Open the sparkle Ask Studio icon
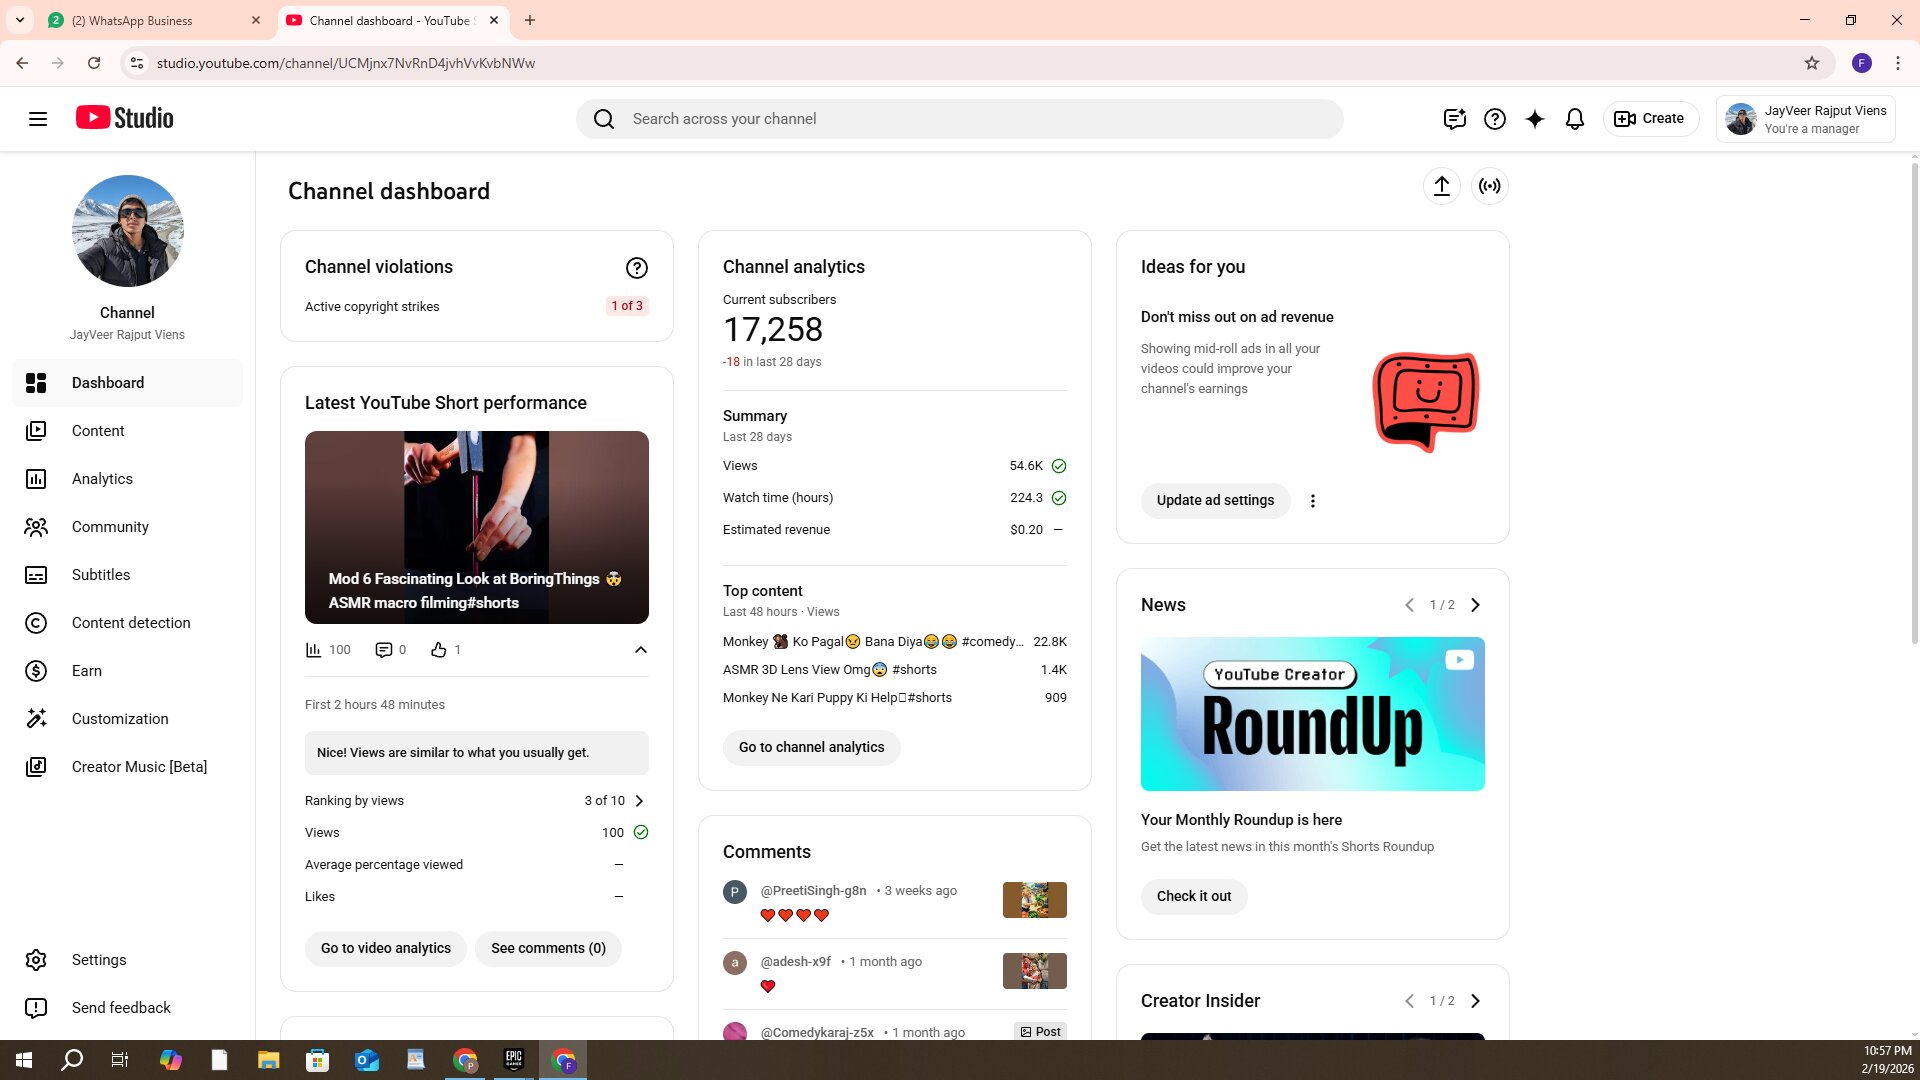 click(x=1535, y=119)
